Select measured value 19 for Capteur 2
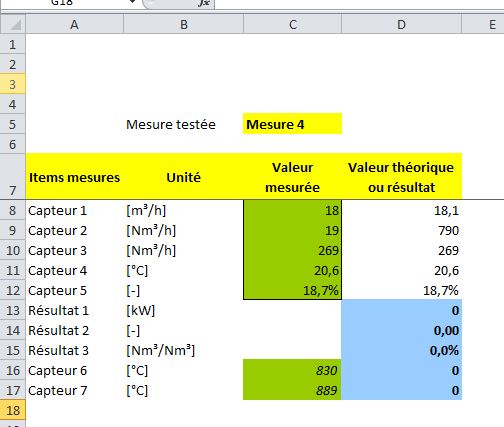Image resolution: width=504 pixels, height=427 pixels. tap(292, 230)
